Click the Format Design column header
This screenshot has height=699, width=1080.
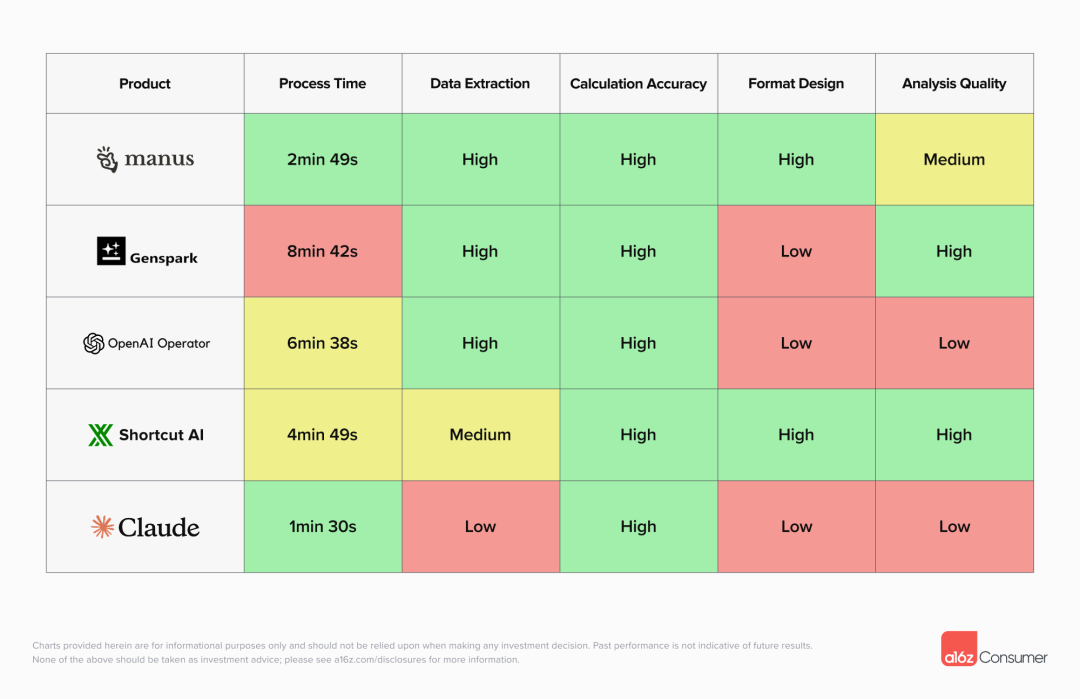pos(796,84)
